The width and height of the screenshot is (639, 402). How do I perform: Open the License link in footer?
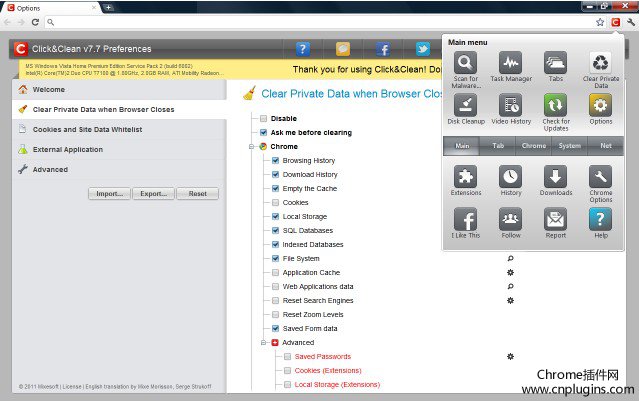click(72, 387)
